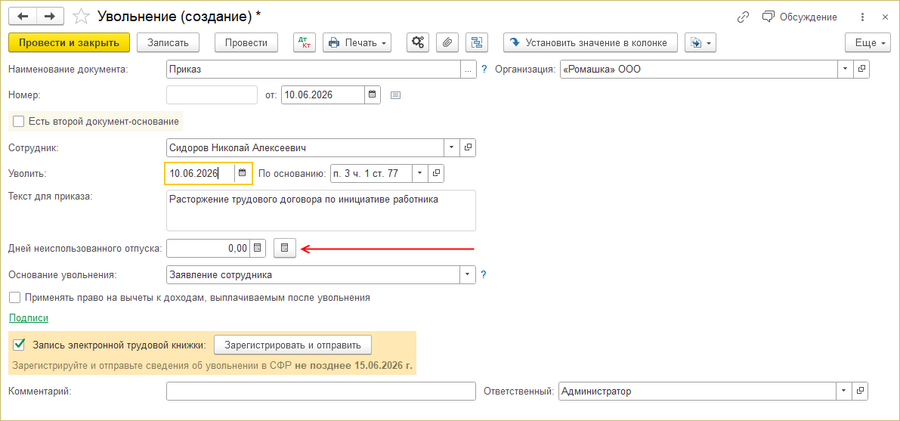Click the Уволить date field
Viewport: 900px width, 421px height.
click(x=200, y=173)
